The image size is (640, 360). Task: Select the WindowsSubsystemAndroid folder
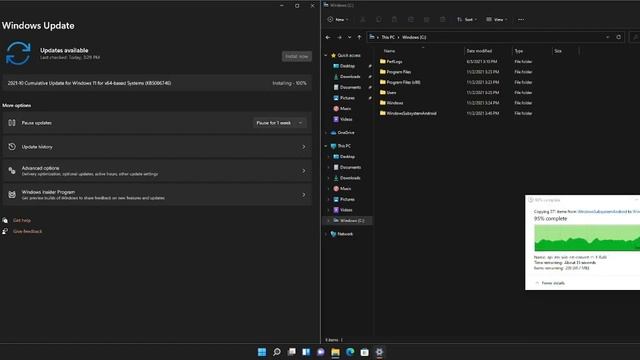click(x=408, y=113)
